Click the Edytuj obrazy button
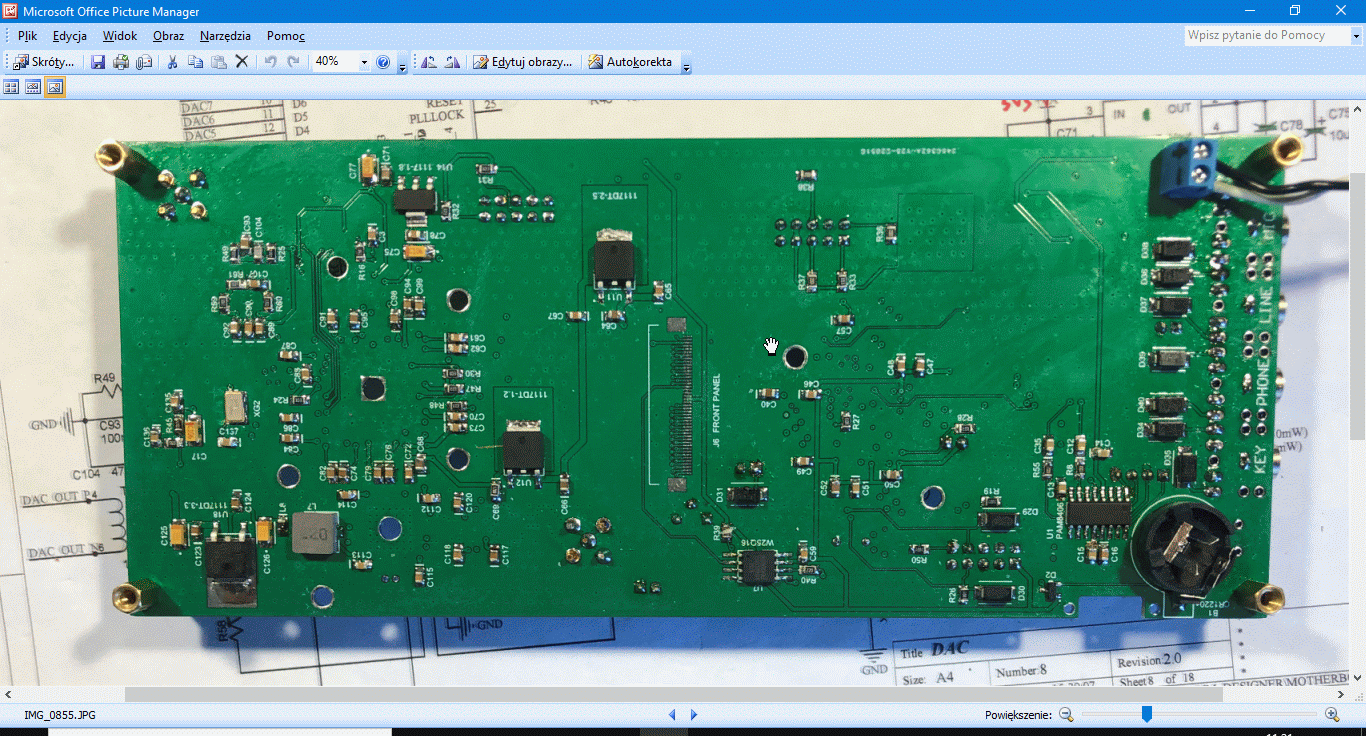 pos(523,62)
